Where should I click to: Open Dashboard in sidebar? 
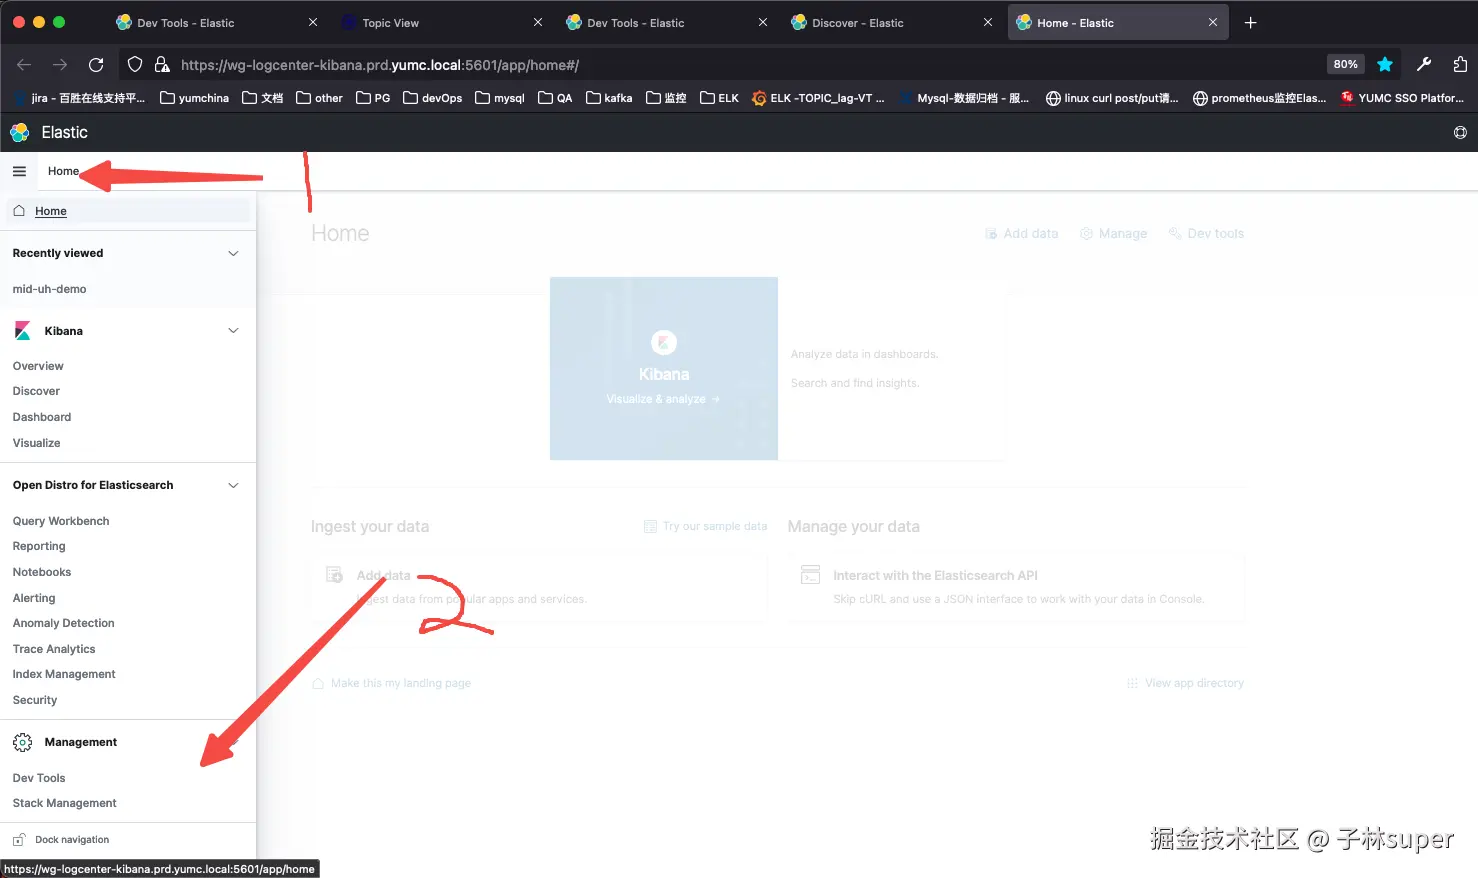(x=42, y=417)
